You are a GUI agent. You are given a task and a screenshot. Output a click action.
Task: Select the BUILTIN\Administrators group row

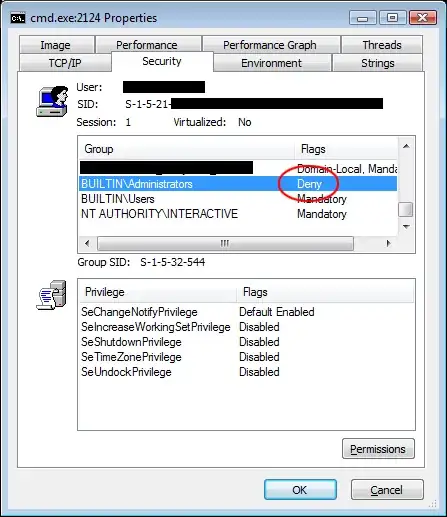[x=238, y=184]
